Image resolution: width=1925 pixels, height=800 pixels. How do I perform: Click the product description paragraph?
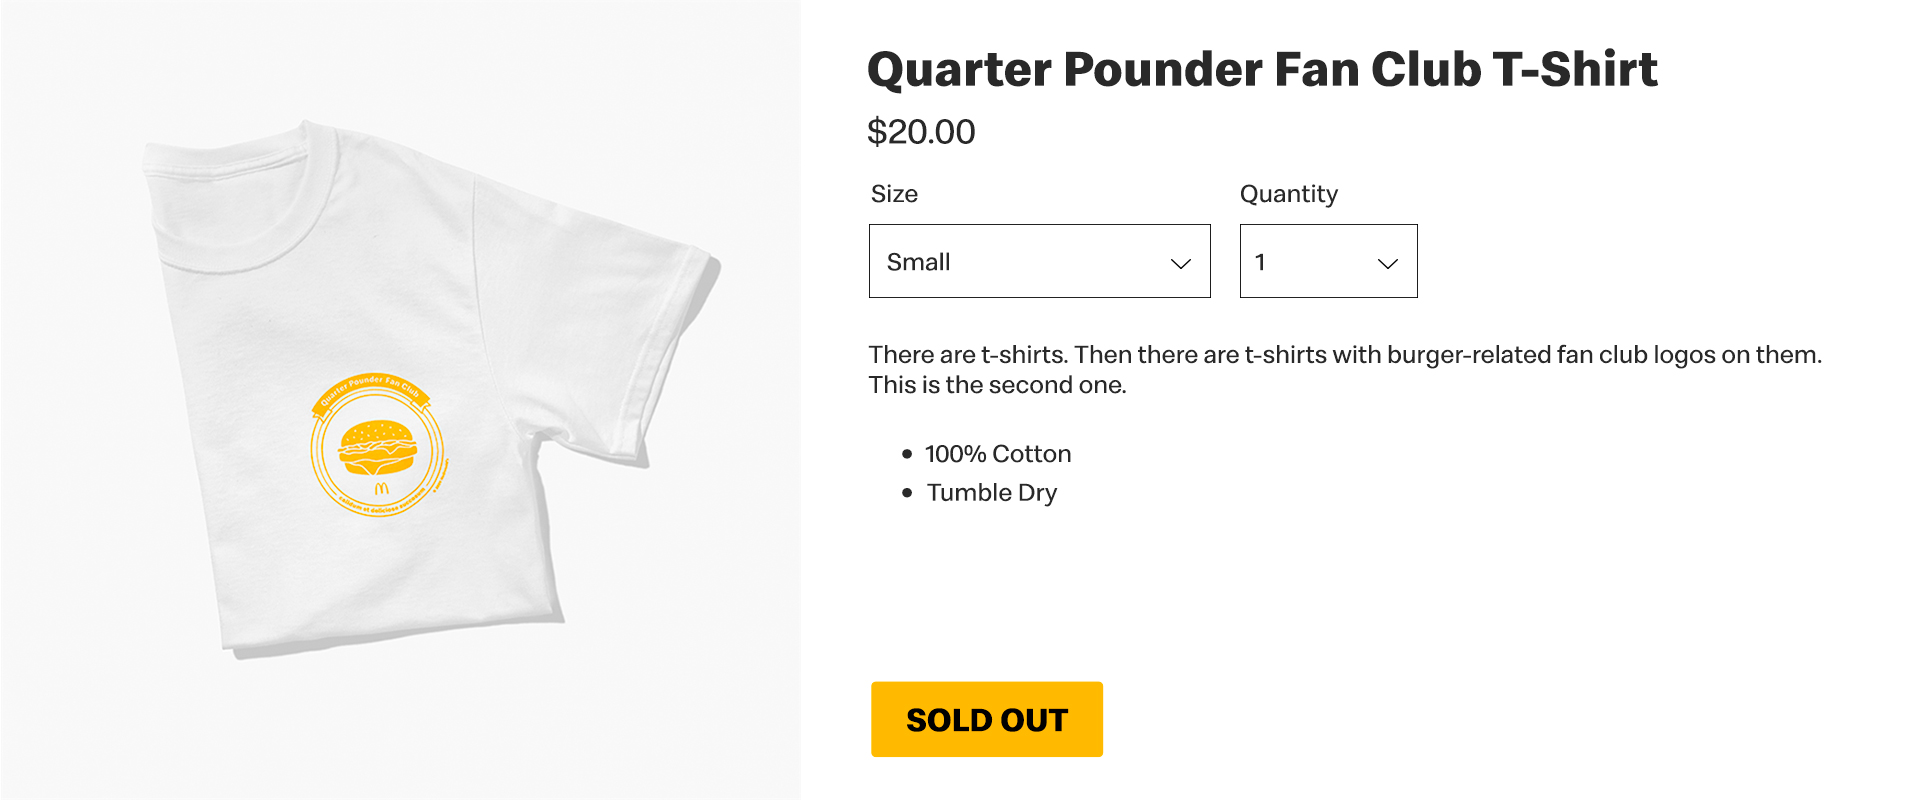tap(1345, 370)
